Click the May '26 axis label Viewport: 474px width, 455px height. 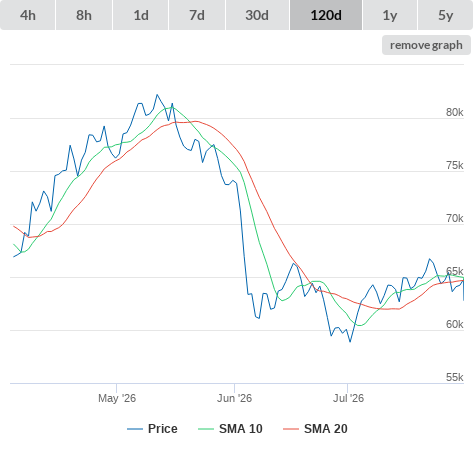(x=117, y=398)
